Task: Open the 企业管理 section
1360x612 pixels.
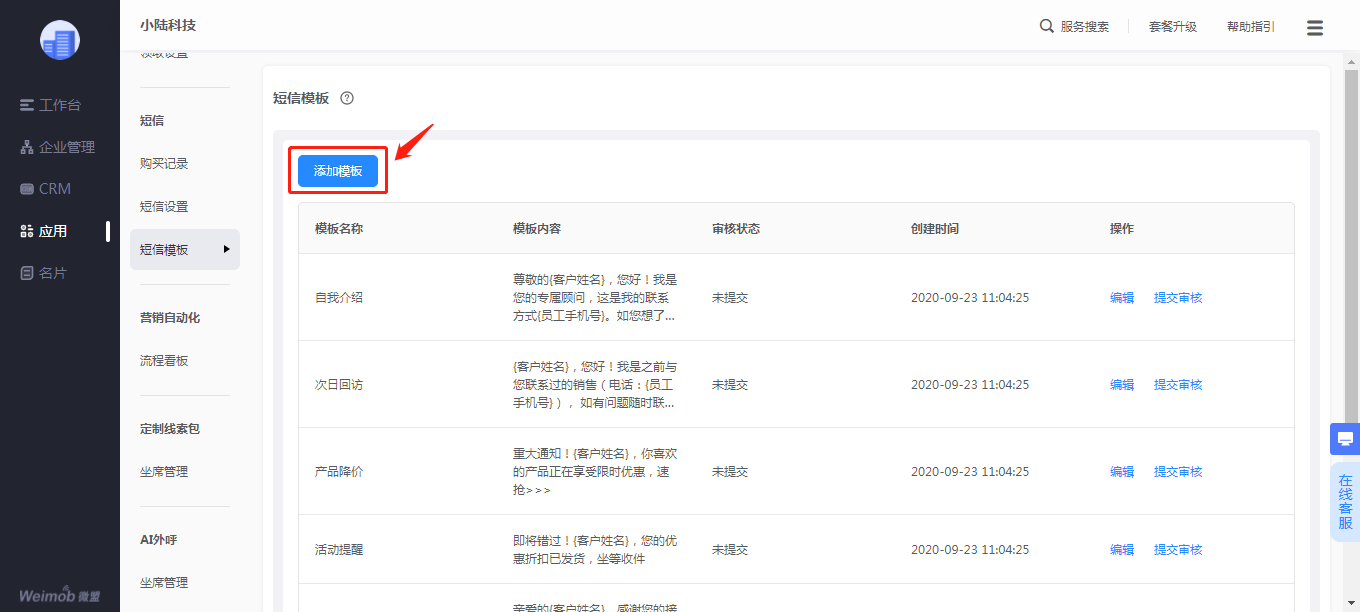Action: tap(58, 147)
